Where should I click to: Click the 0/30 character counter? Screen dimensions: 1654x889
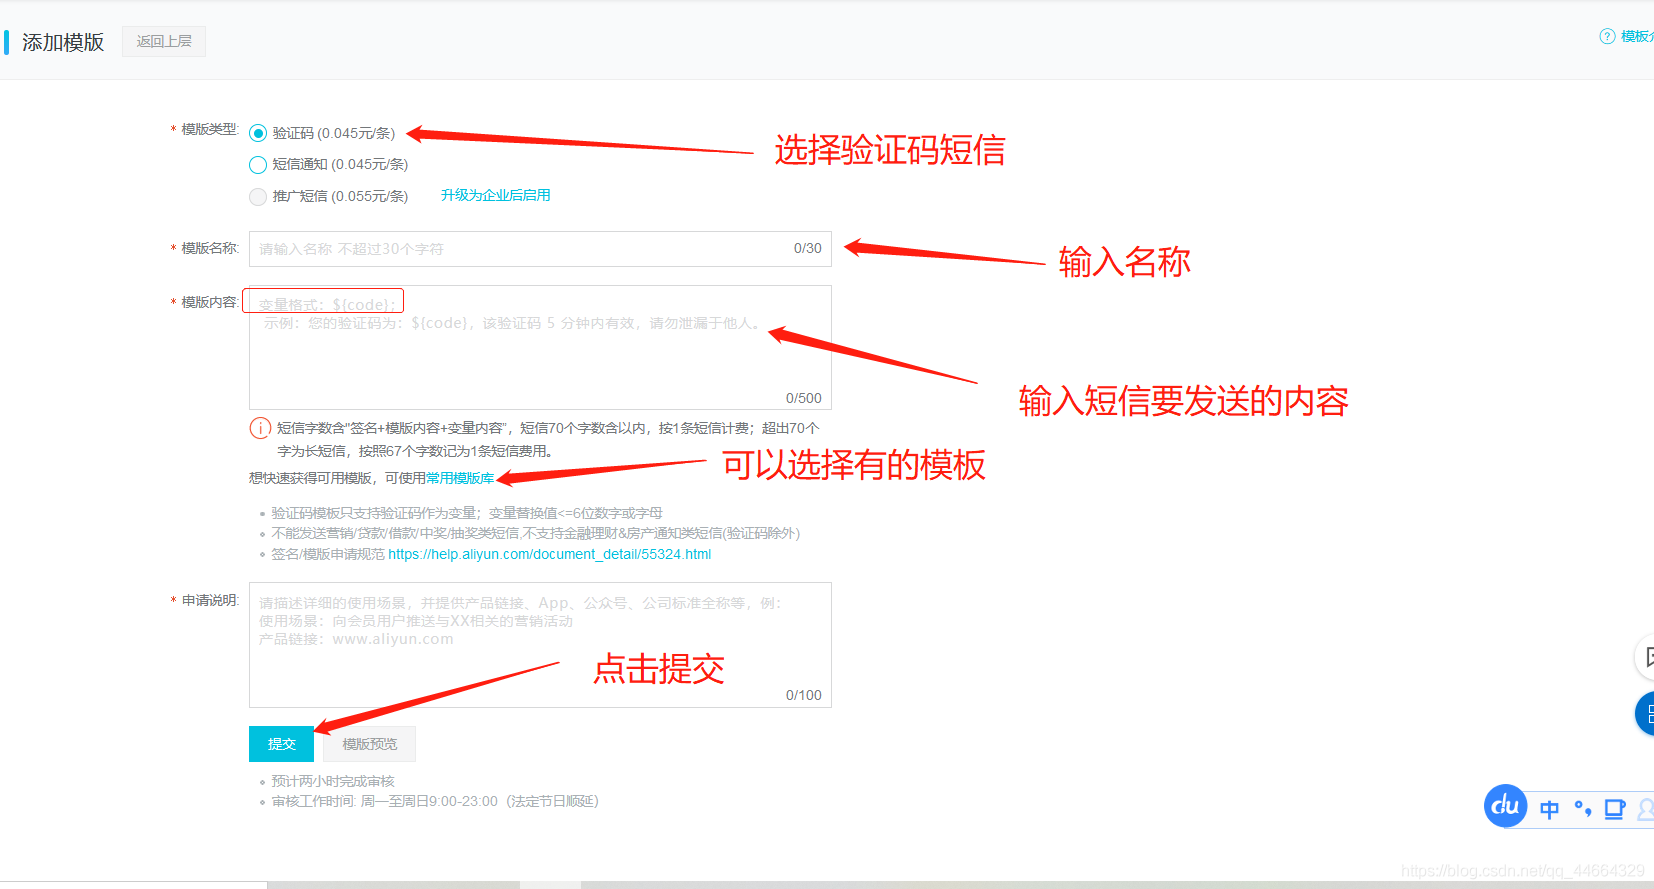click(808, 248)
